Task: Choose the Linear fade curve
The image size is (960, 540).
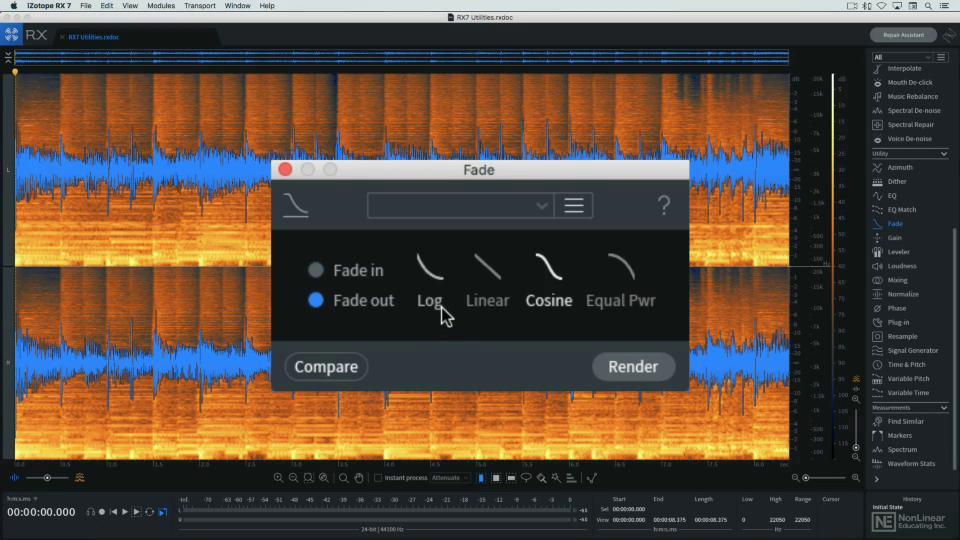Action: coord(487,281)
